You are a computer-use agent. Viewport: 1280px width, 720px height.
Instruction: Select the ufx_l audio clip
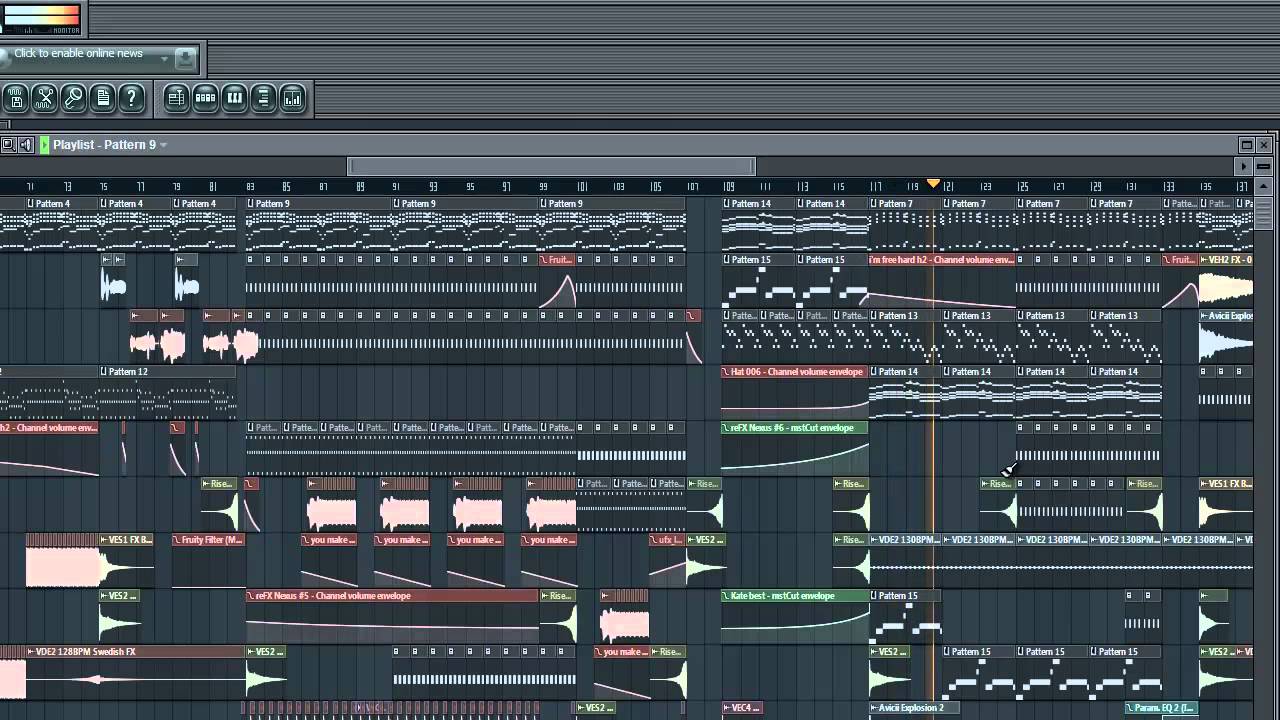click(667, 539)
